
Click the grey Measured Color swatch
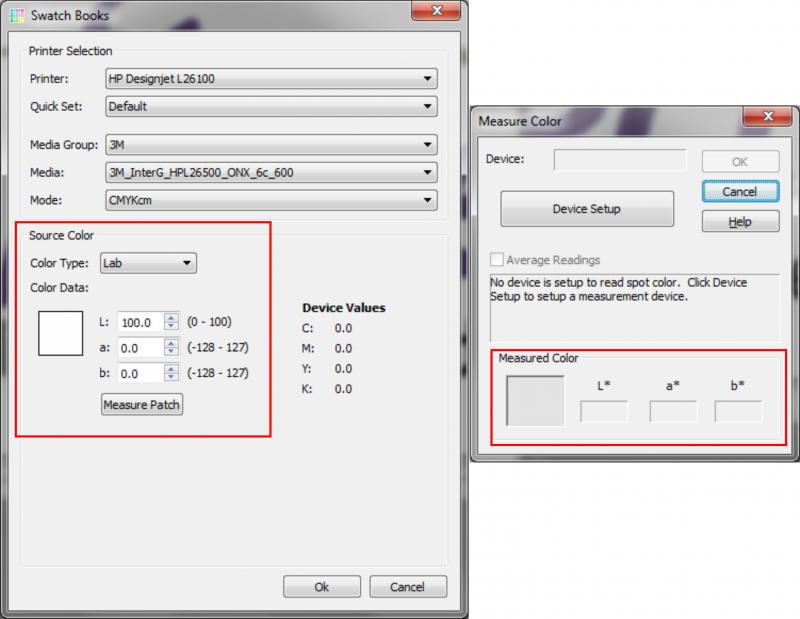[x=535, y=401]
